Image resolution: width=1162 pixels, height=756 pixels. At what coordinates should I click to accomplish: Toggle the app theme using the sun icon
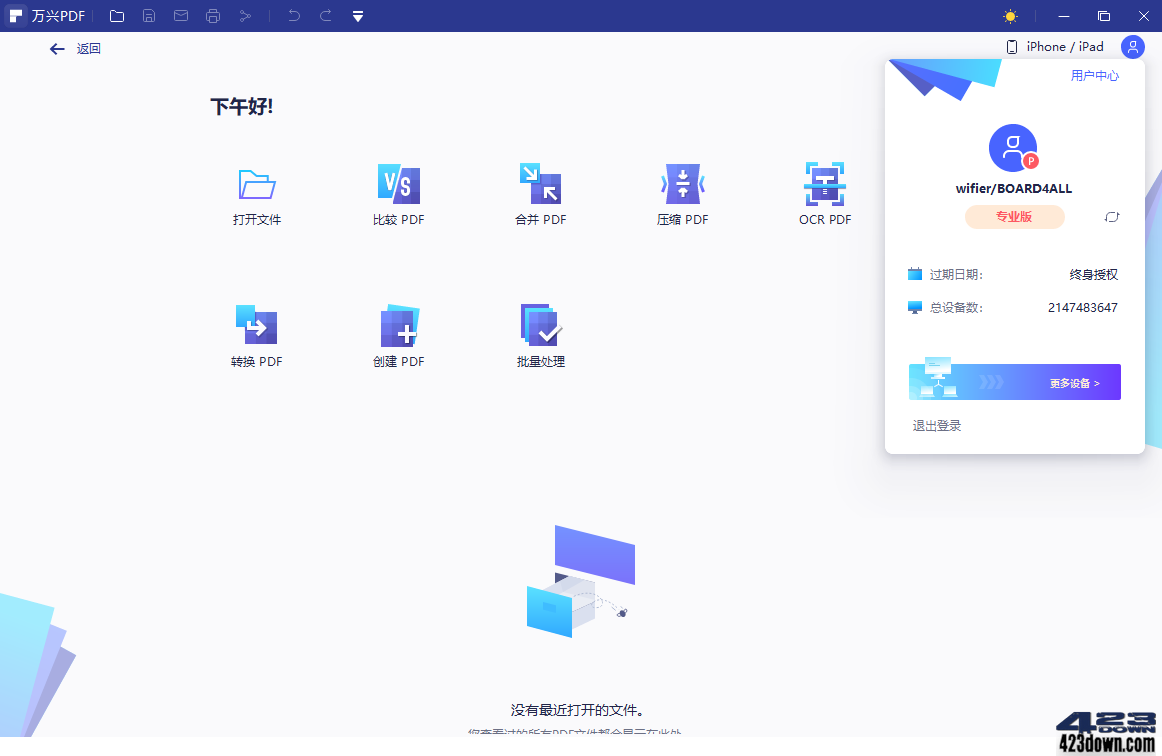[1010, 16]
